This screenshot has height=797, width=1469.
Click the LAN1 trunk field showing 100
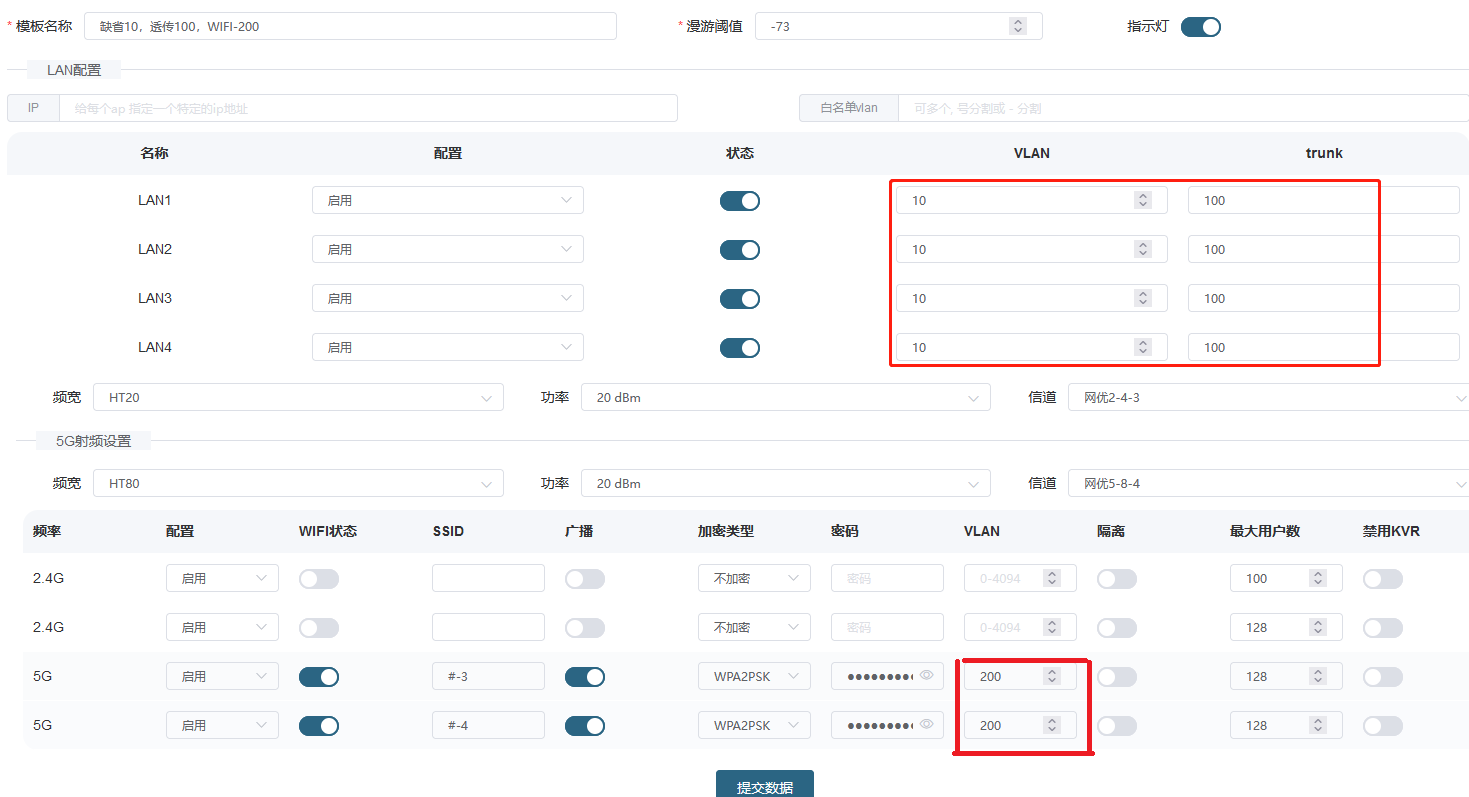pyautogui.click(x=1322, y=201)
